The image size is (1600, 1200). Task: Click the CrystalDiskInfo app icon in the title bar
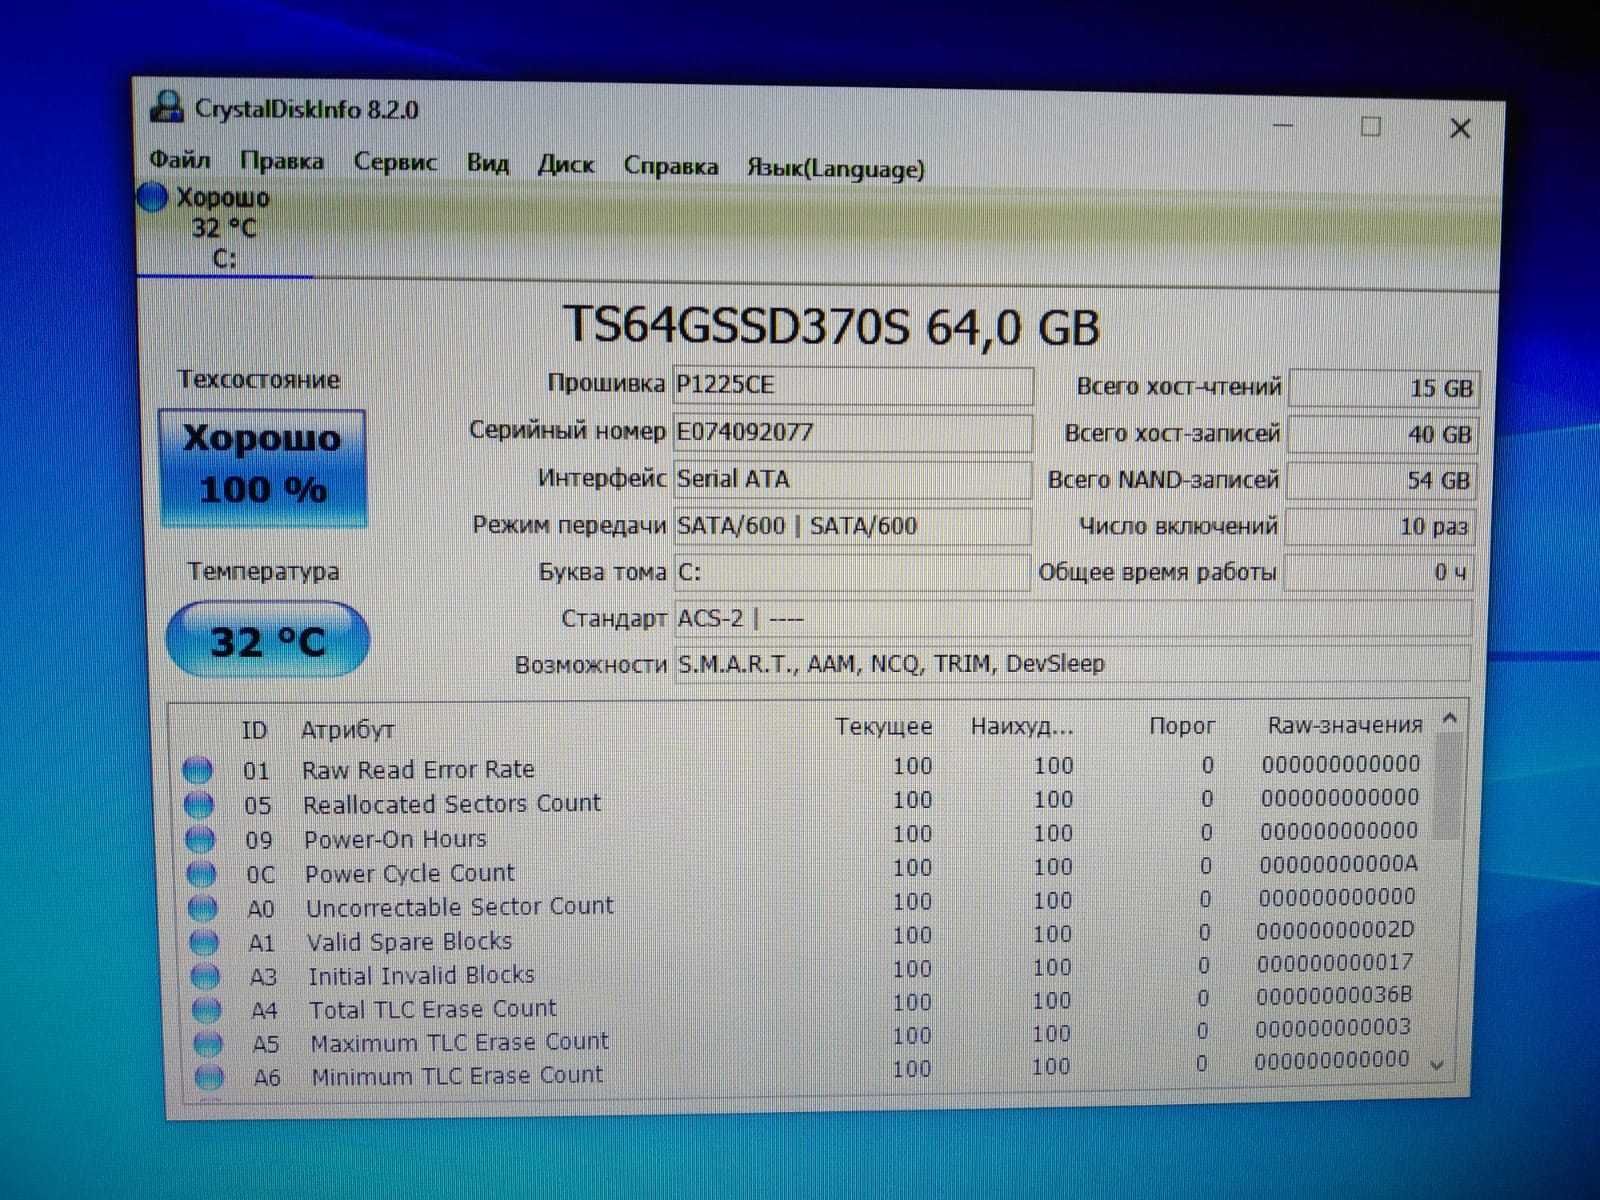click(x=166, y=106)
